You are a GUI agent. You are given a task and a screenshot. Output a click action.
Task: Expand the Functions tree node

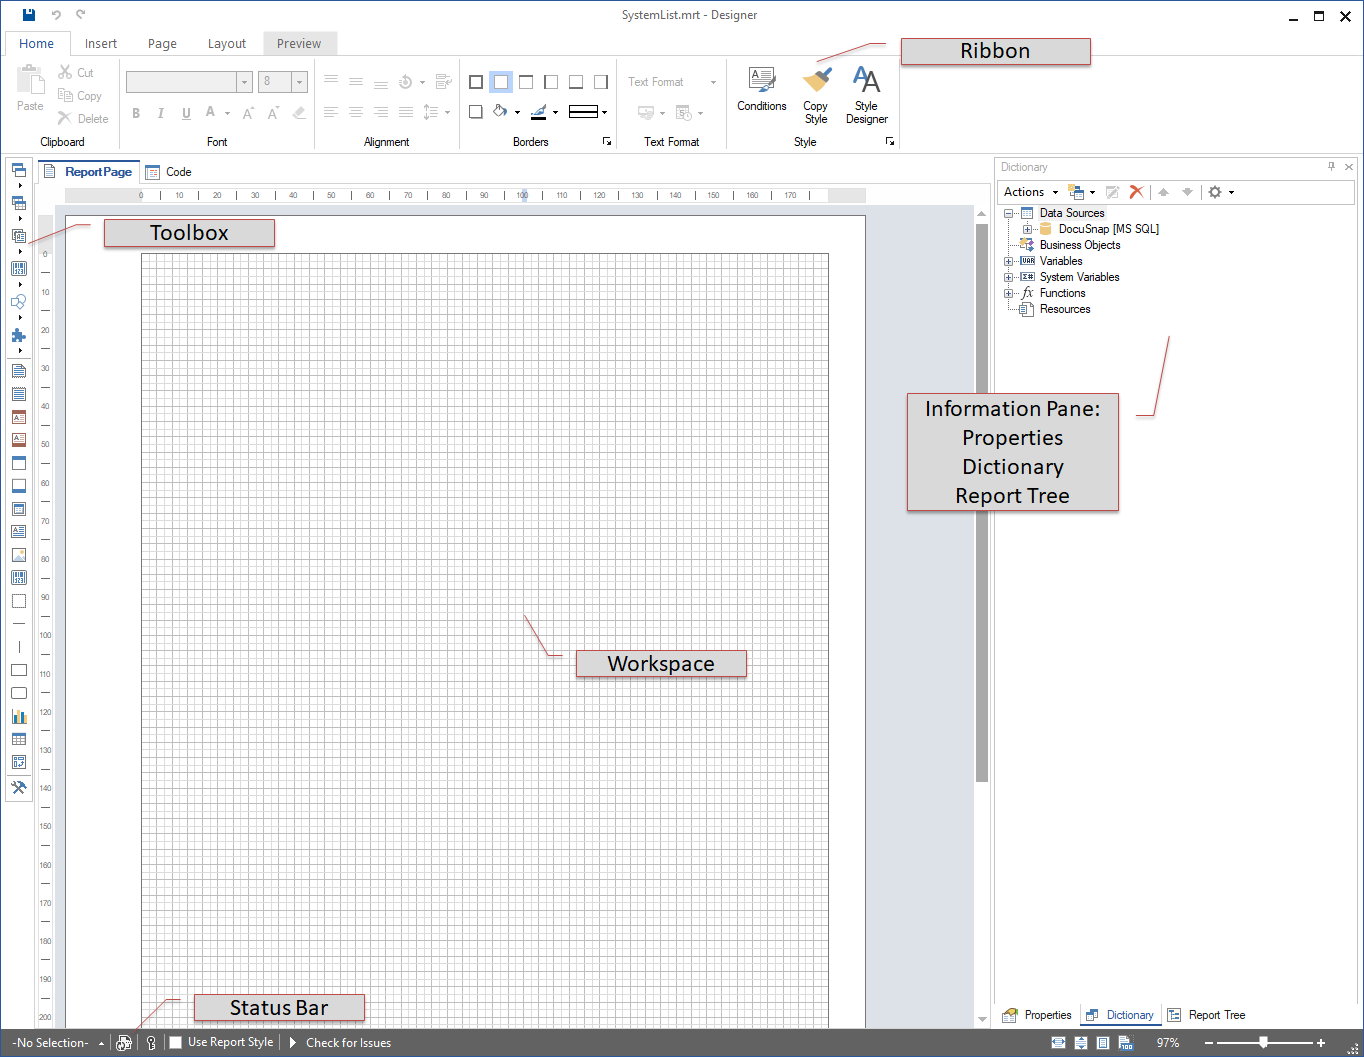1008,293
